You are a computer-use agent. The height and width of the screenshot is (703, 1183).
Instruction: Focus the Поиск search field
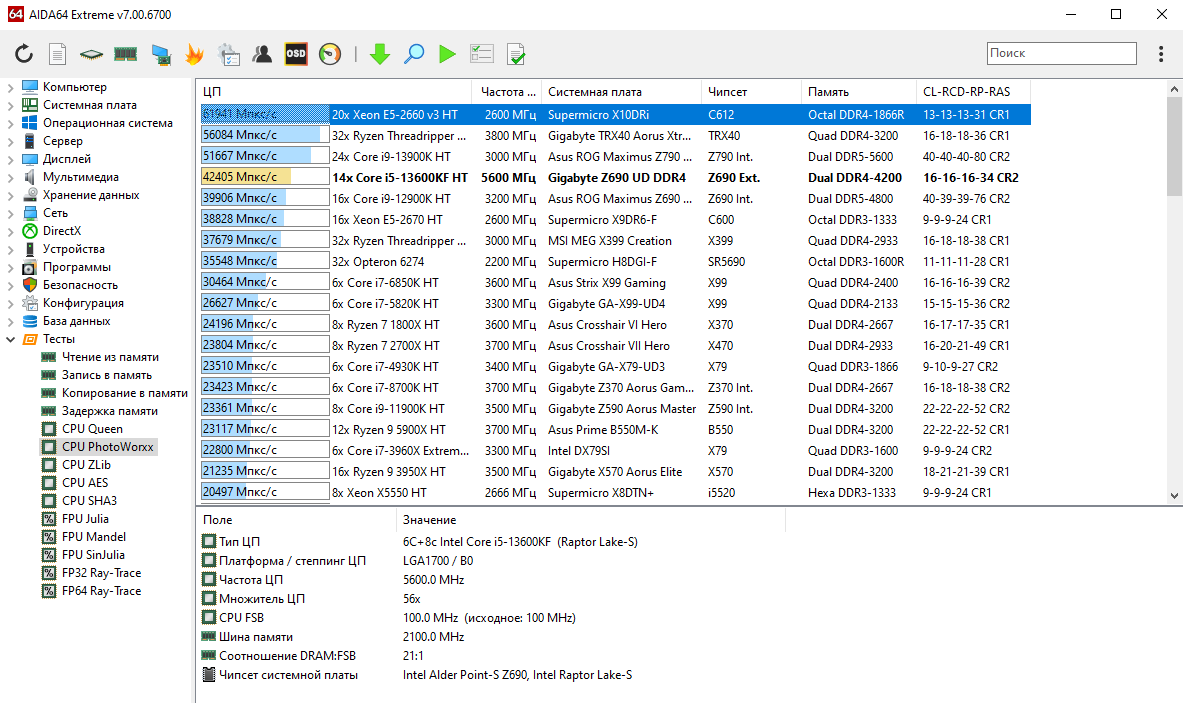1062,53
